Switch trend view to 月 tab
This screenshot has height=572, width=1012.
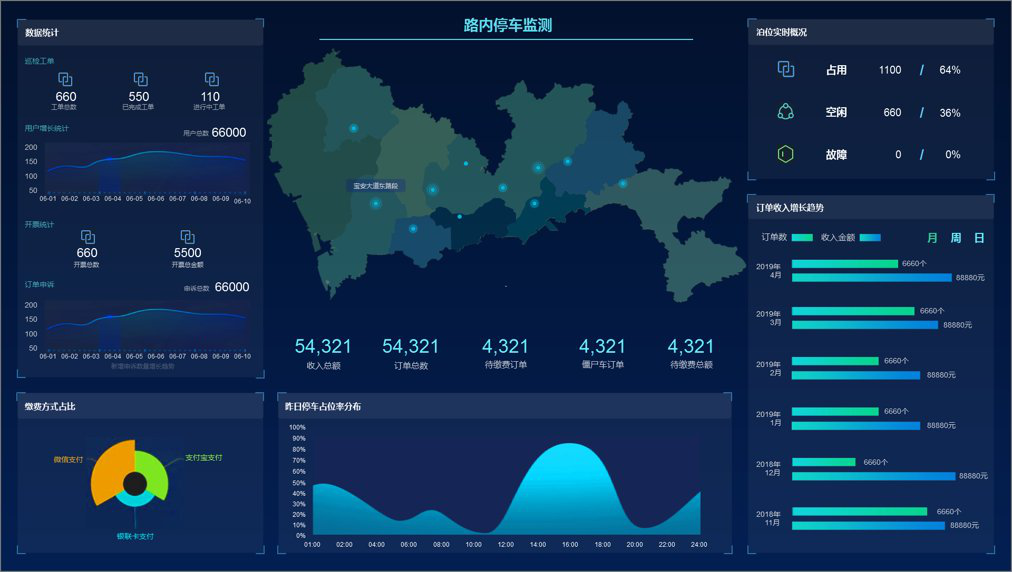pyautogui.click(x=932, y=238)
